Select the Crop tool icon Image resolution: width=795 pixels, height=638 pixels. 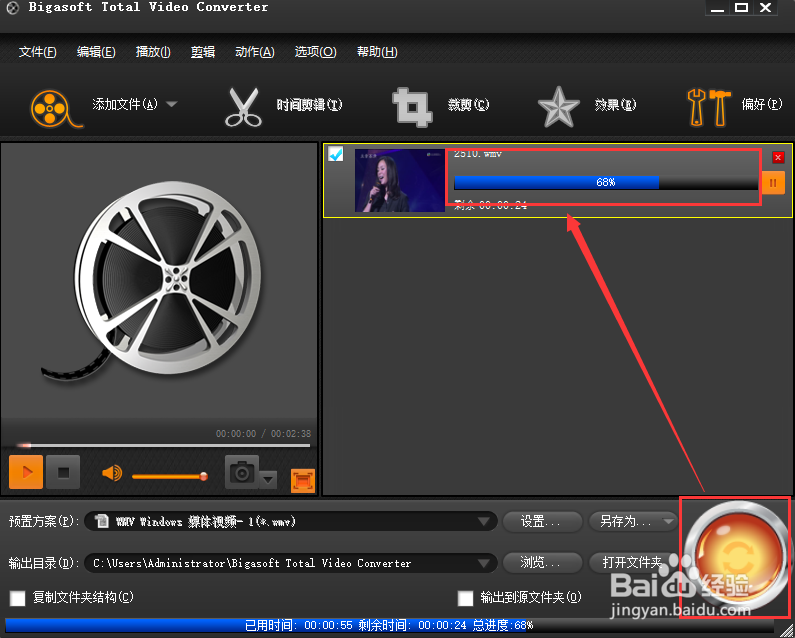tap(412, 107)
